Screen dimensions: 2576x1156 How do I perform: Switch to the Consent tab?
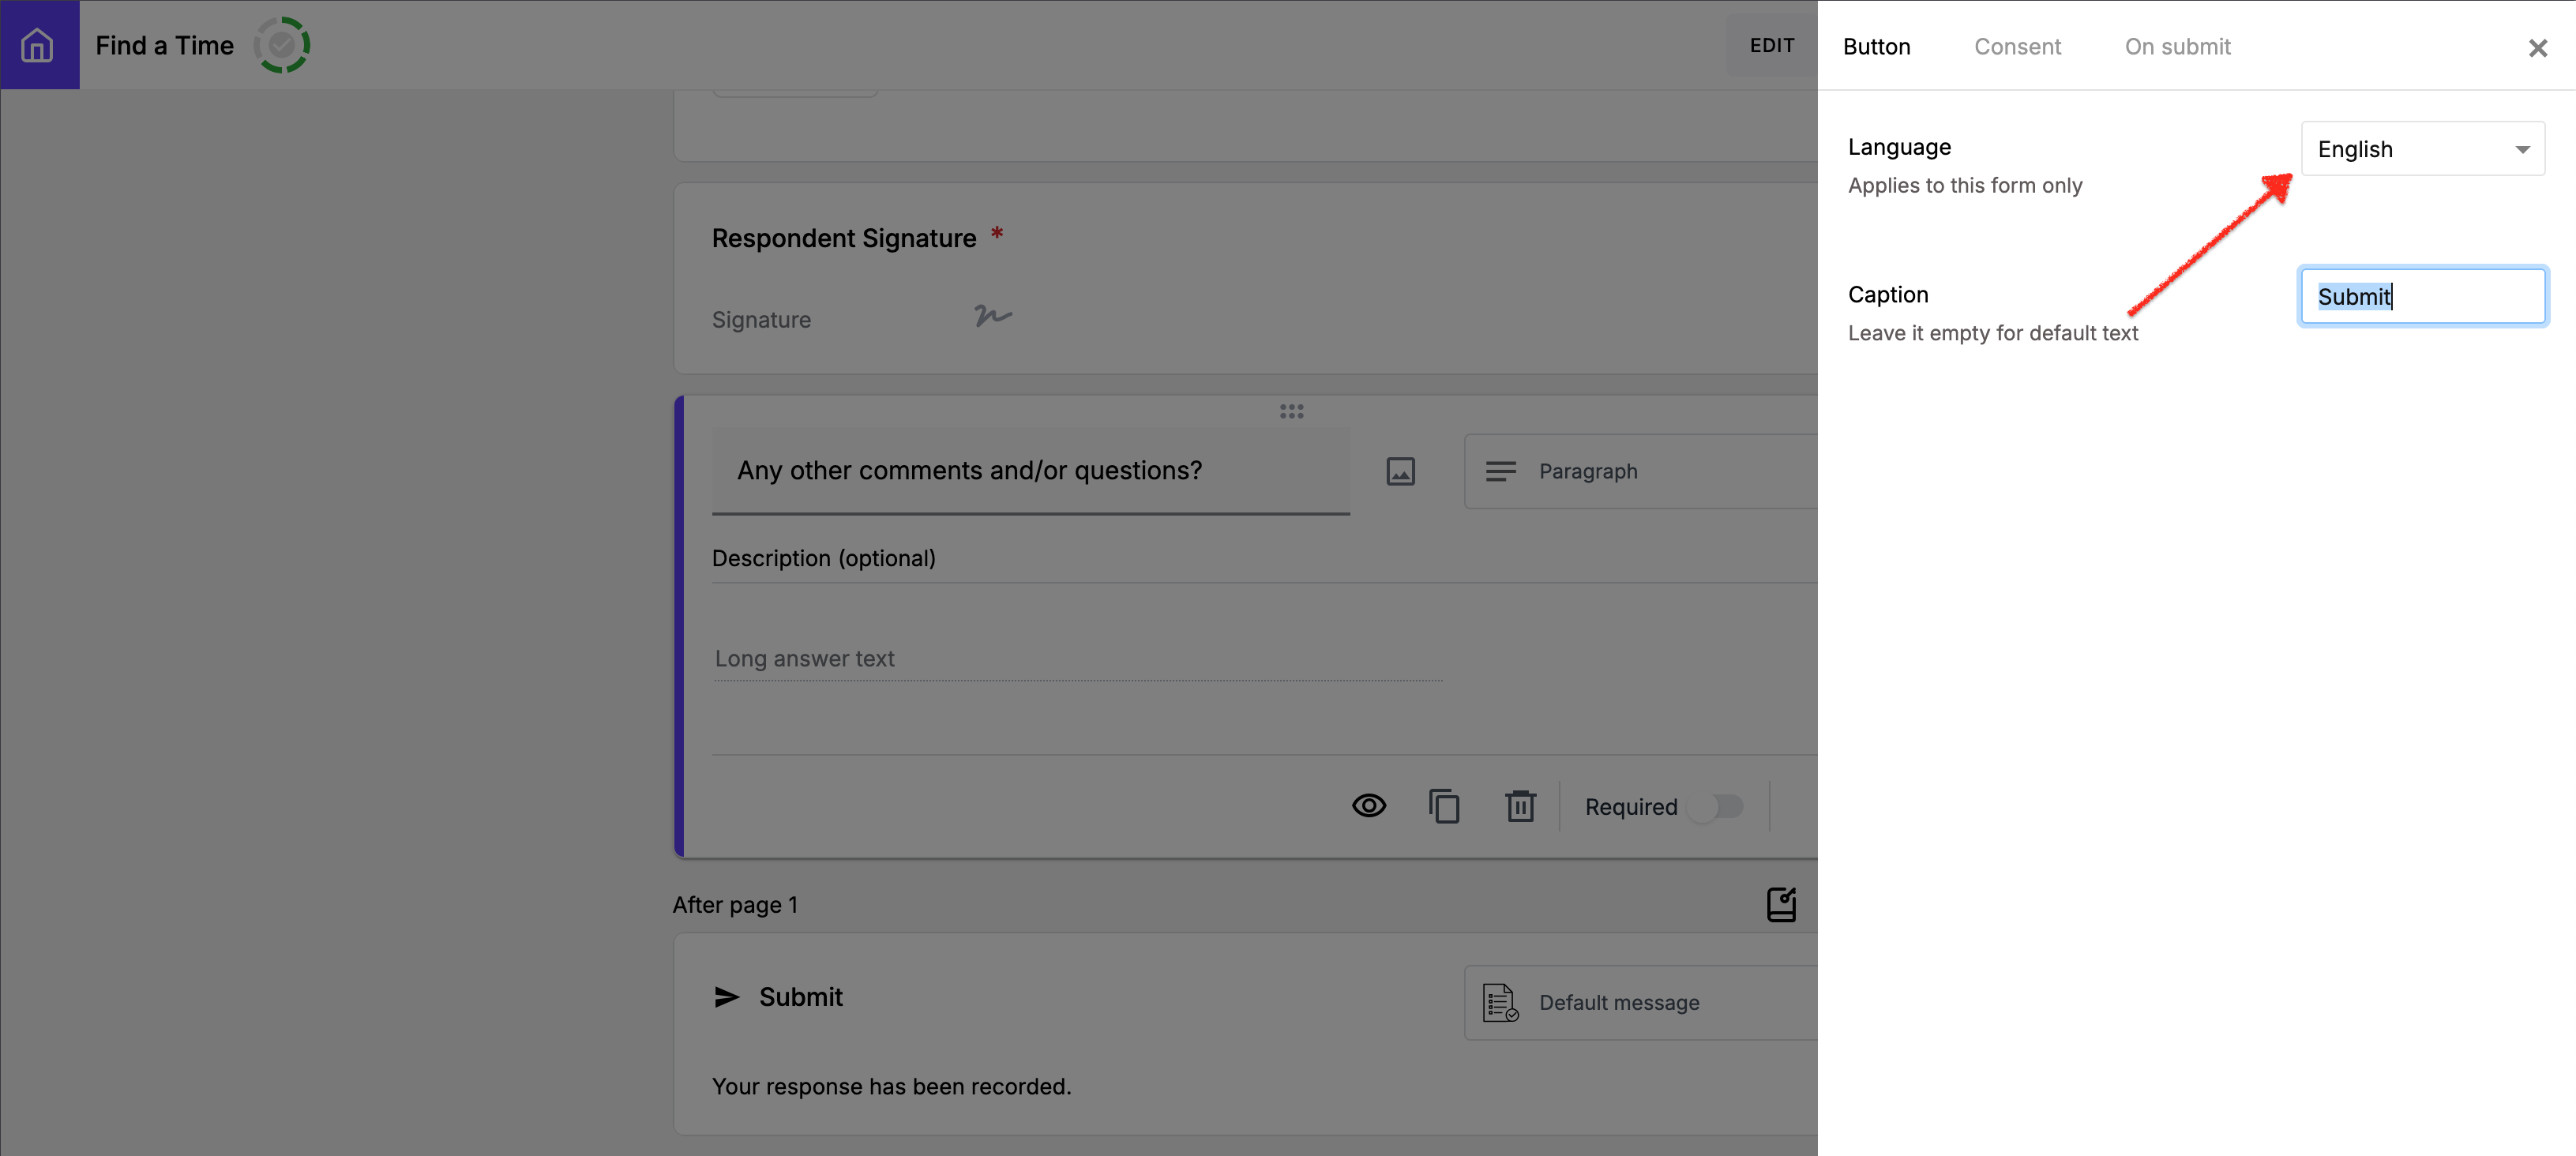2017,47
